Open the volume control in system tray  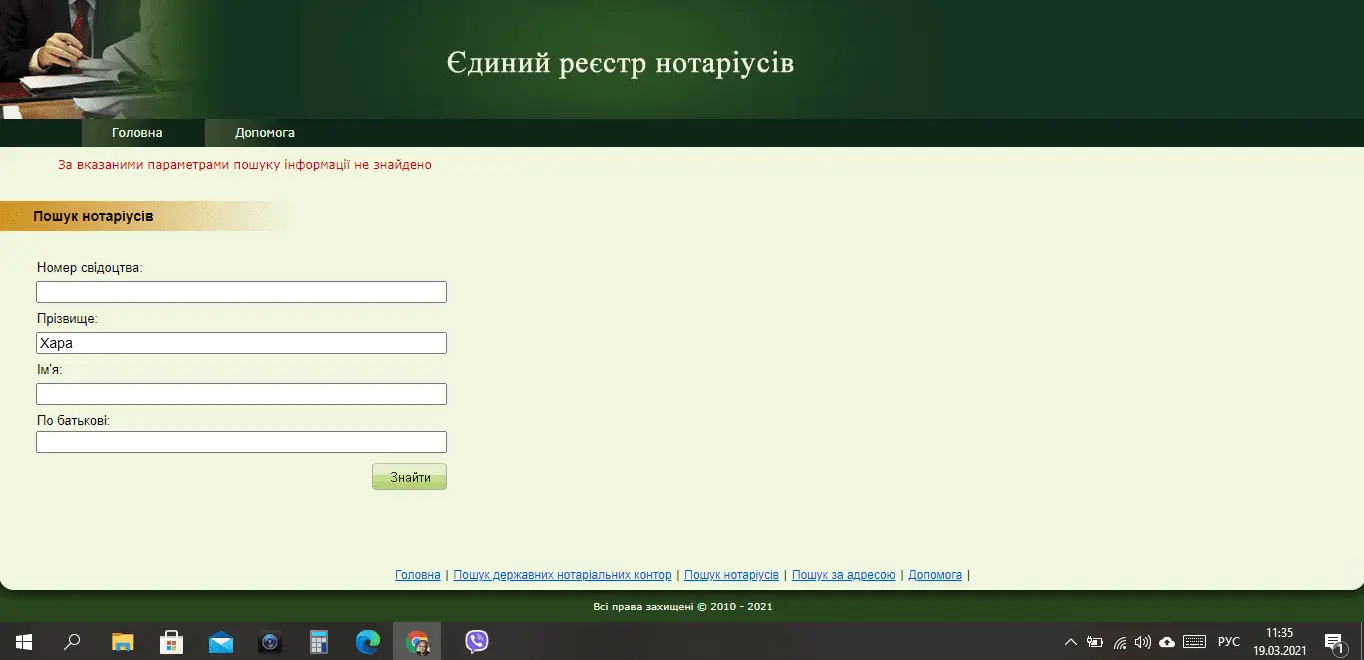[x=1141, y=641]
